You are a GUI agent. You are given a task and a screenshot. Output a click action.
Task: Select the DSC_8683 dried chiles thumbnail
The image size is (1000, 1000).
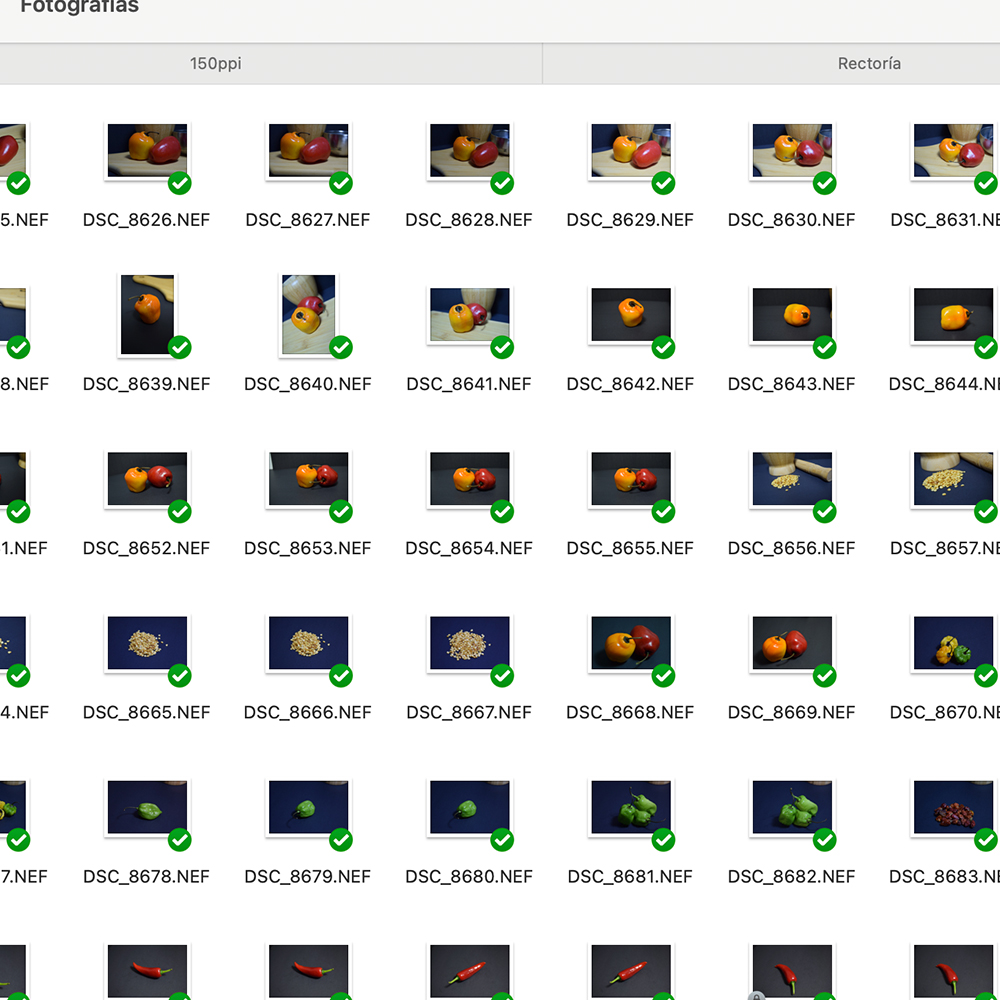tap(954, 807)
